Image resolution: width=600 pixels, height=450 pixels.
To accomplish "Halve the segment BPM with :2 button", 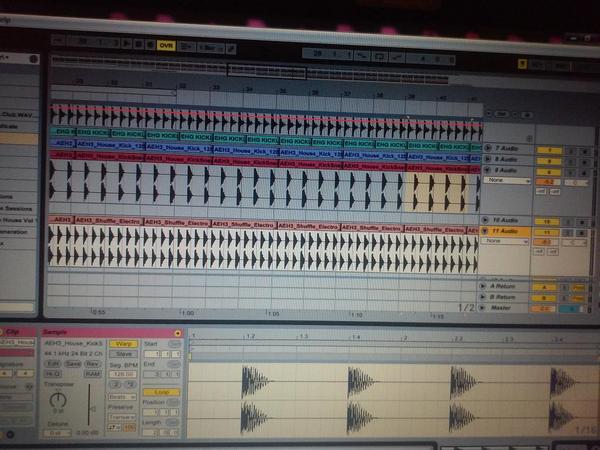I will (116, 385).
